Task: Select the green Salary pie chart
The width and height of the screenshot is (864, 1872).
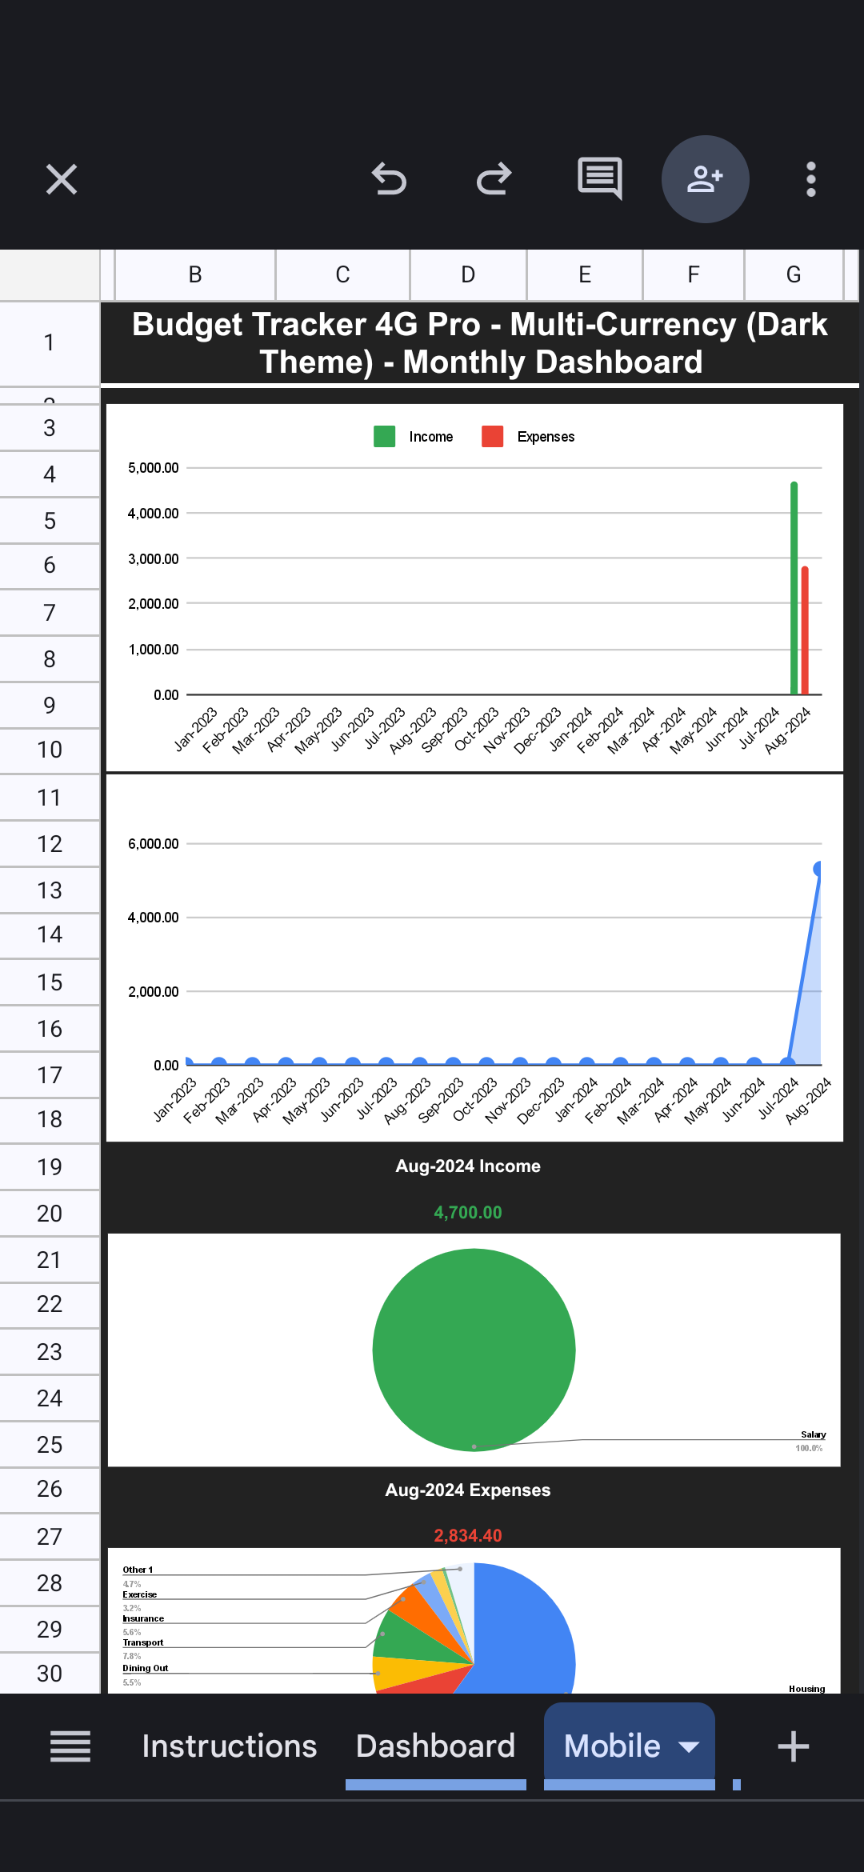Action: (x=474, y=1350)
